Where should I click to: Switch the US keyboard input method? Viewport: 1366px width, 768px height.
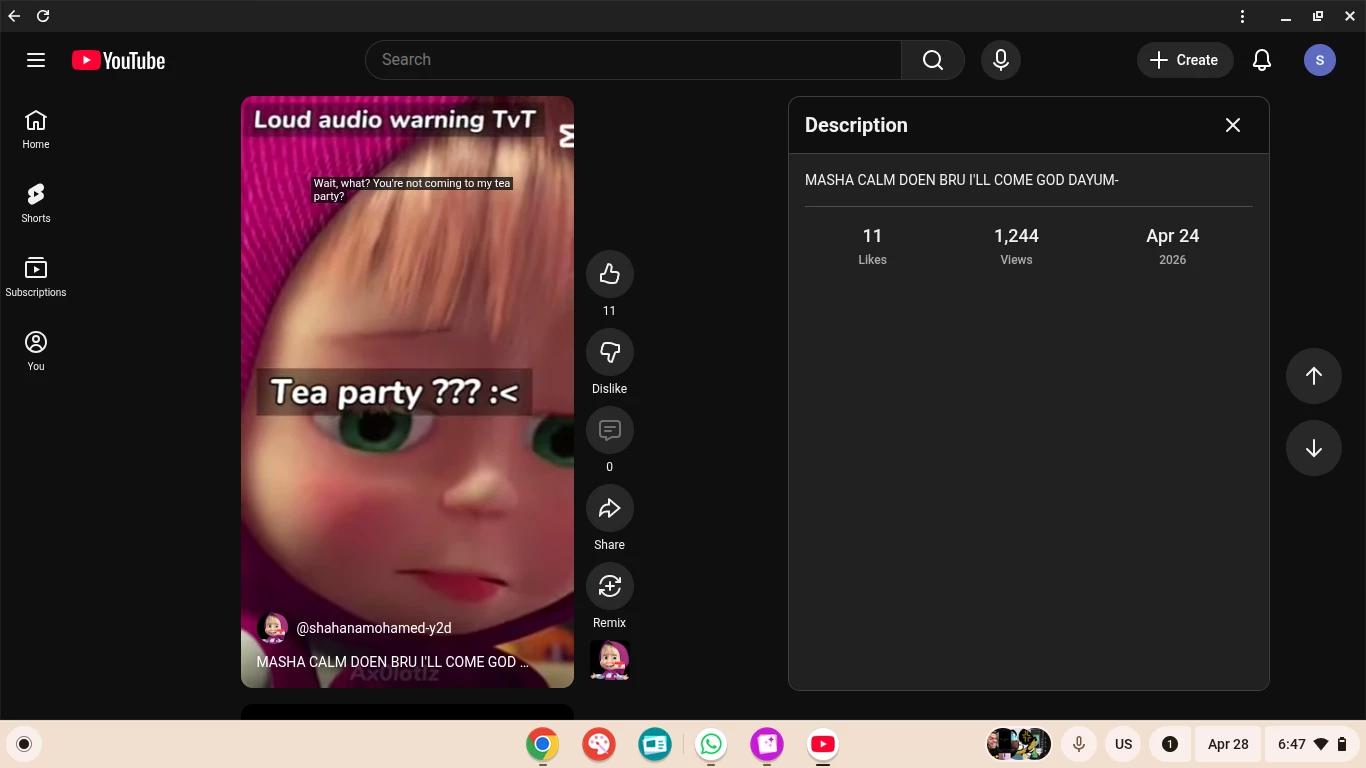click(x=1123, y=744)
